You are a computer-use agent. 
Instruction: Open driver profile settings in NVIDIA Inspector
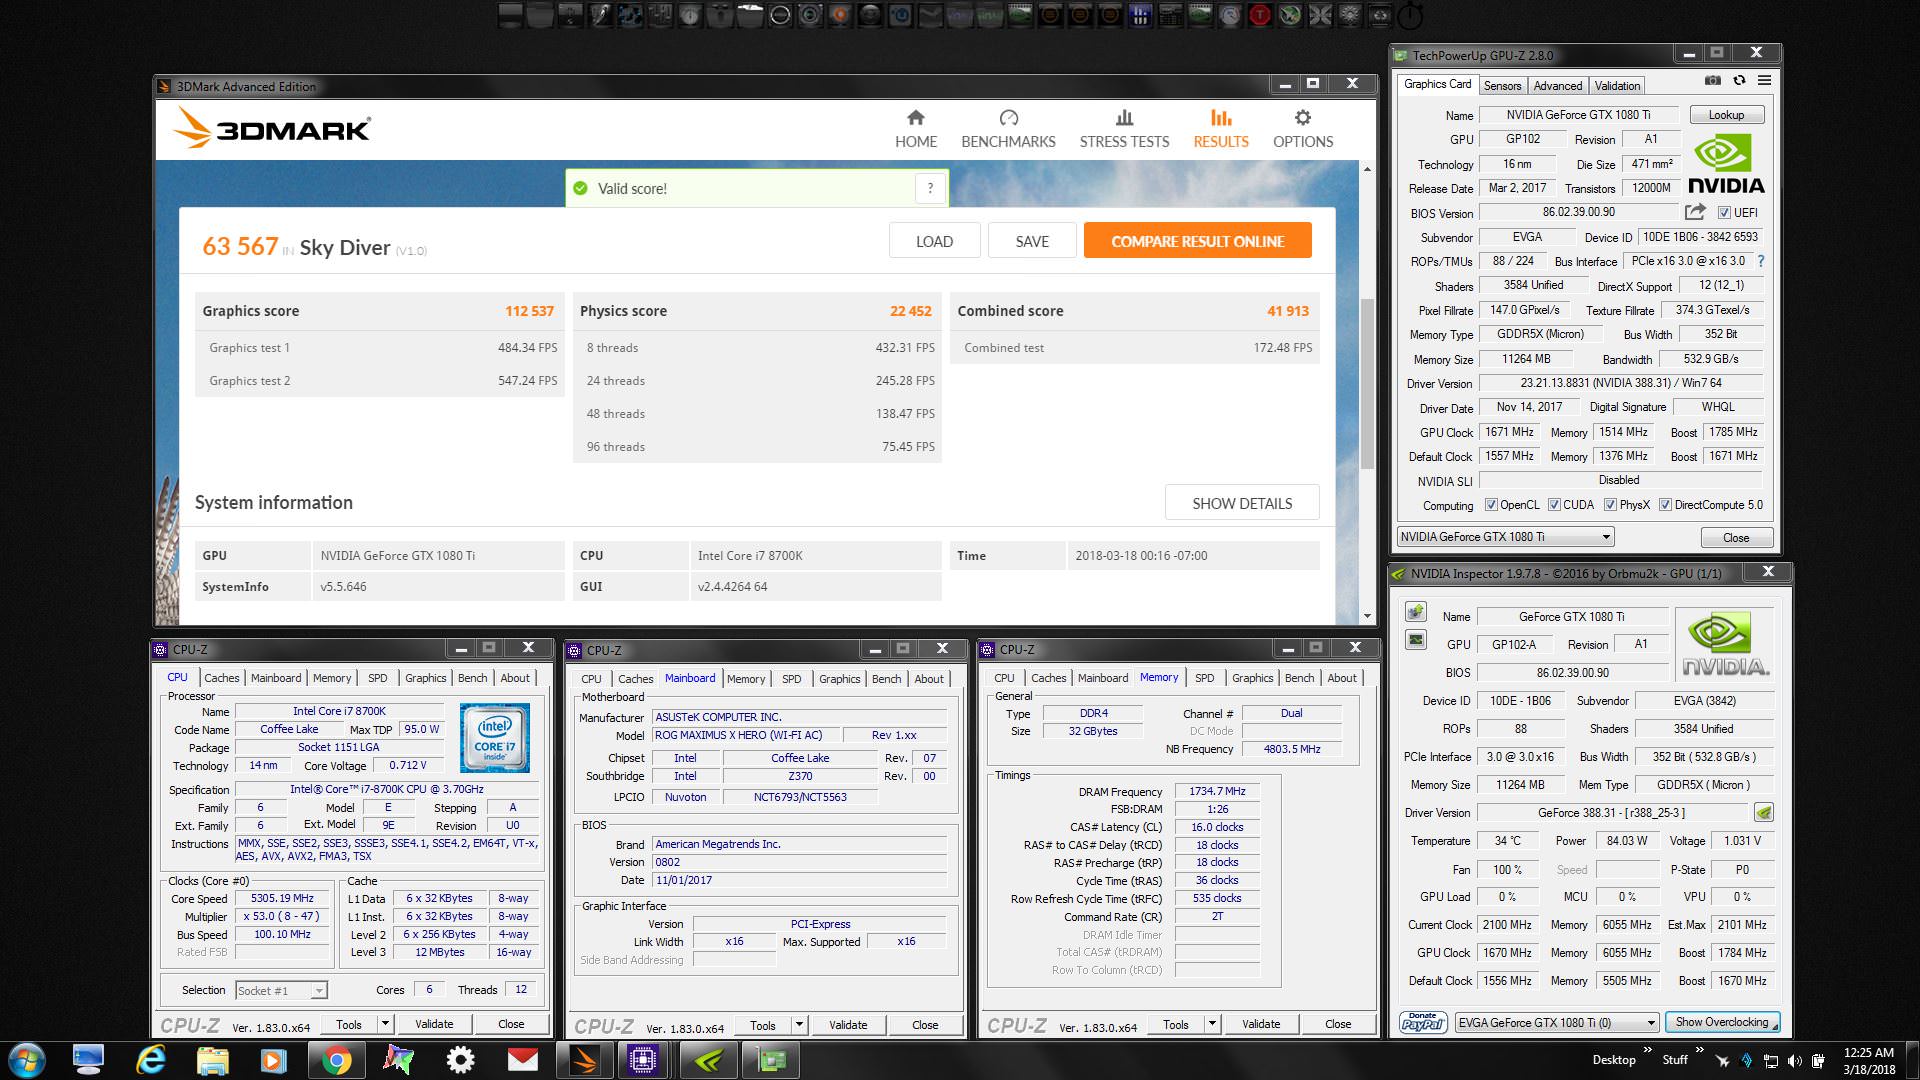1763,812
